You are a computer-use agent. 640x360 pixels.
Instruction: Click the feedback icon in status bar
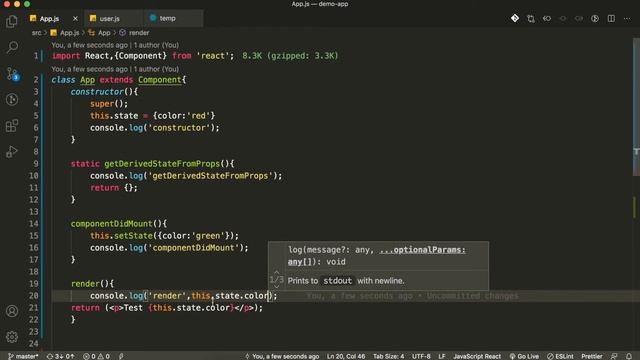coord(614,356)
